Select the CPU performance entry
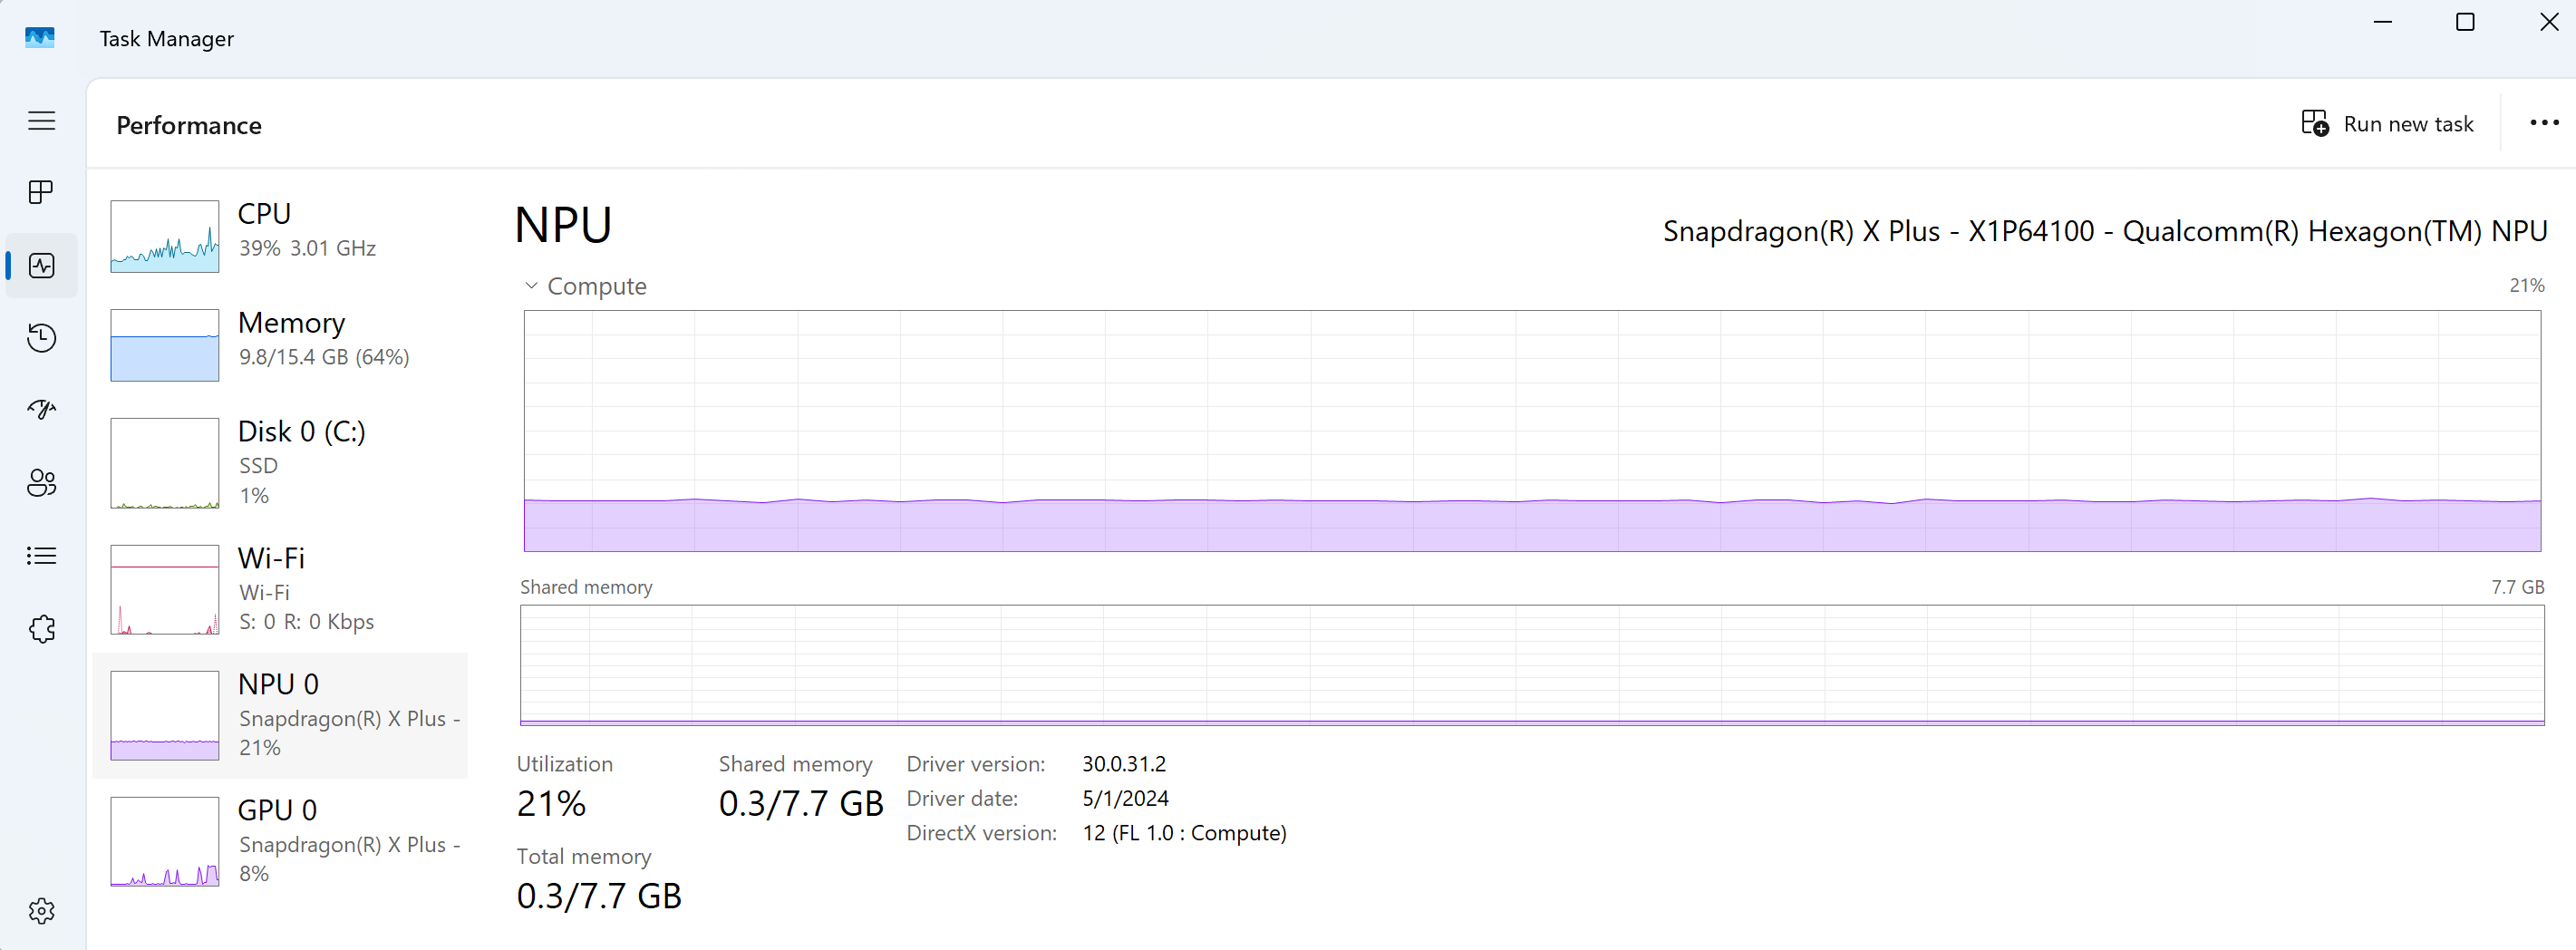The height and width of the screenshot is (950, 2576). 280,235
